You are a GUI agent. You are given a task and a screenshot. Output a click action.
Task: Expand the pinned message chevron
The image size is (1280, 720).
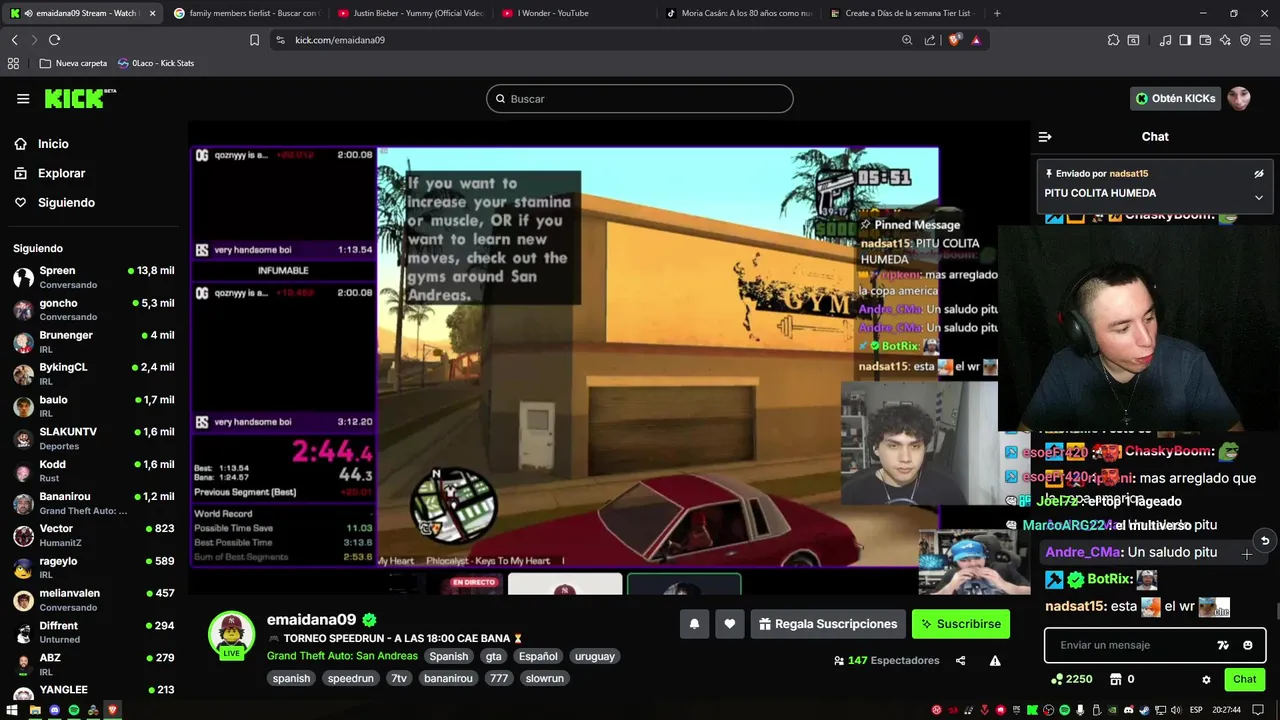1259,197
